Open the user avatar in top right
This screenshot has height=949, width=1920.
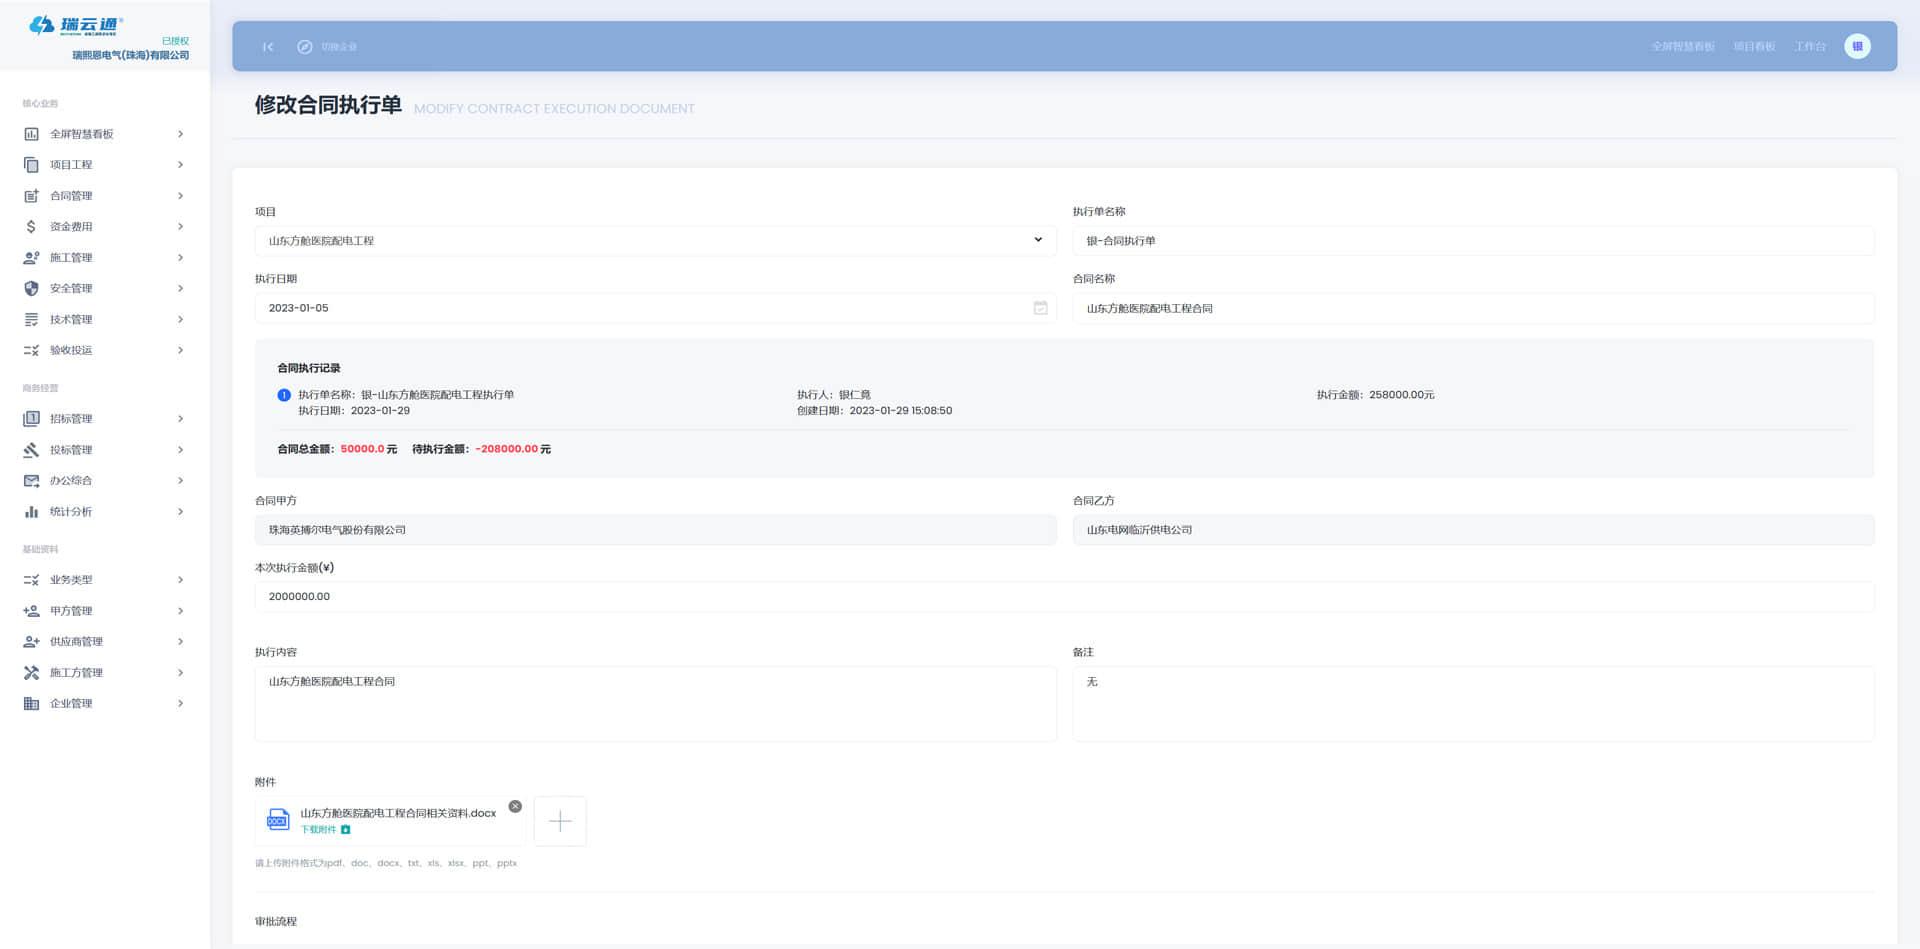1857,46
